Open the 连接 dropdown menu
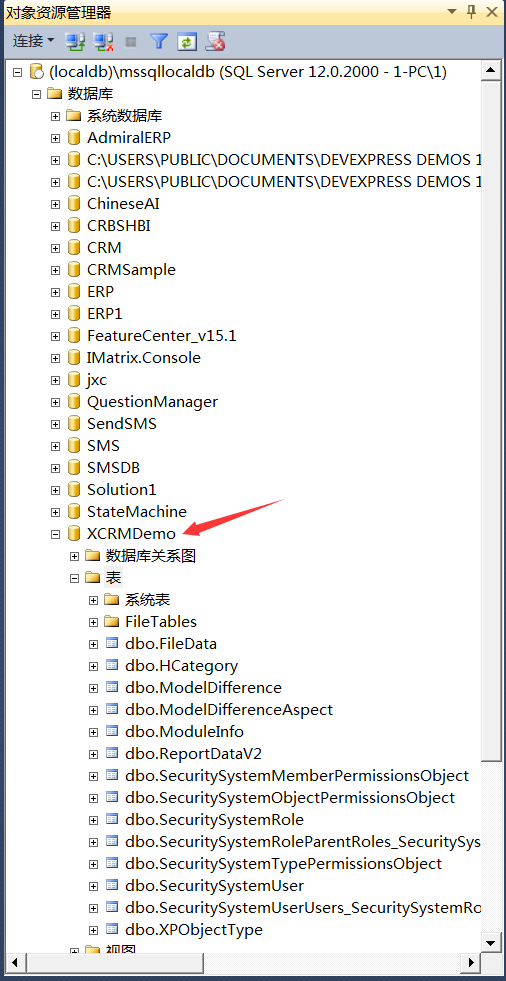 point(34,42)
